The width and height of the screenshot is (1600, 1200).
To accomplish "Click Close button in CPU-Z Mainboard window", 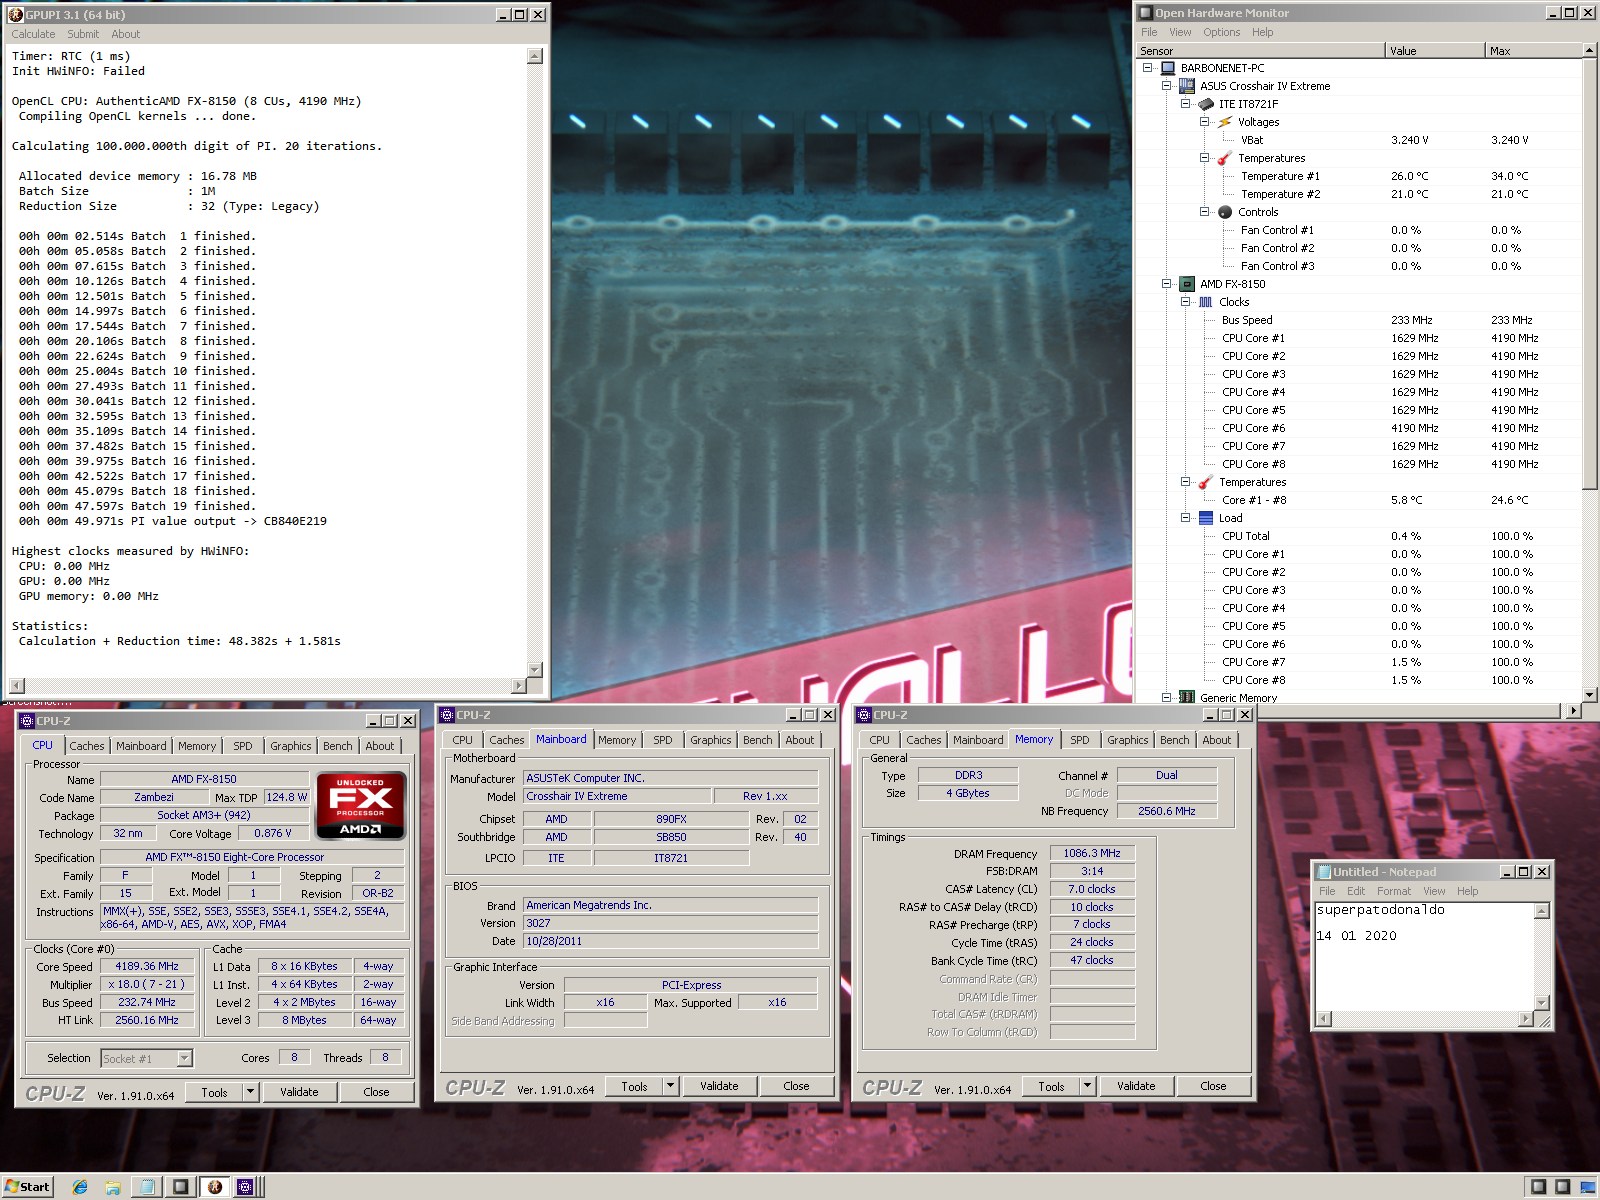I will (796, 1086).
